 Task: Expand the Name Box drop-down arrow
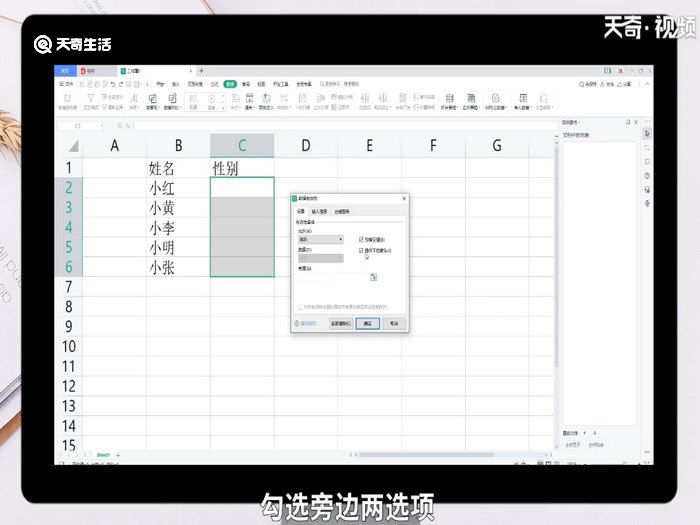point(101,126)
